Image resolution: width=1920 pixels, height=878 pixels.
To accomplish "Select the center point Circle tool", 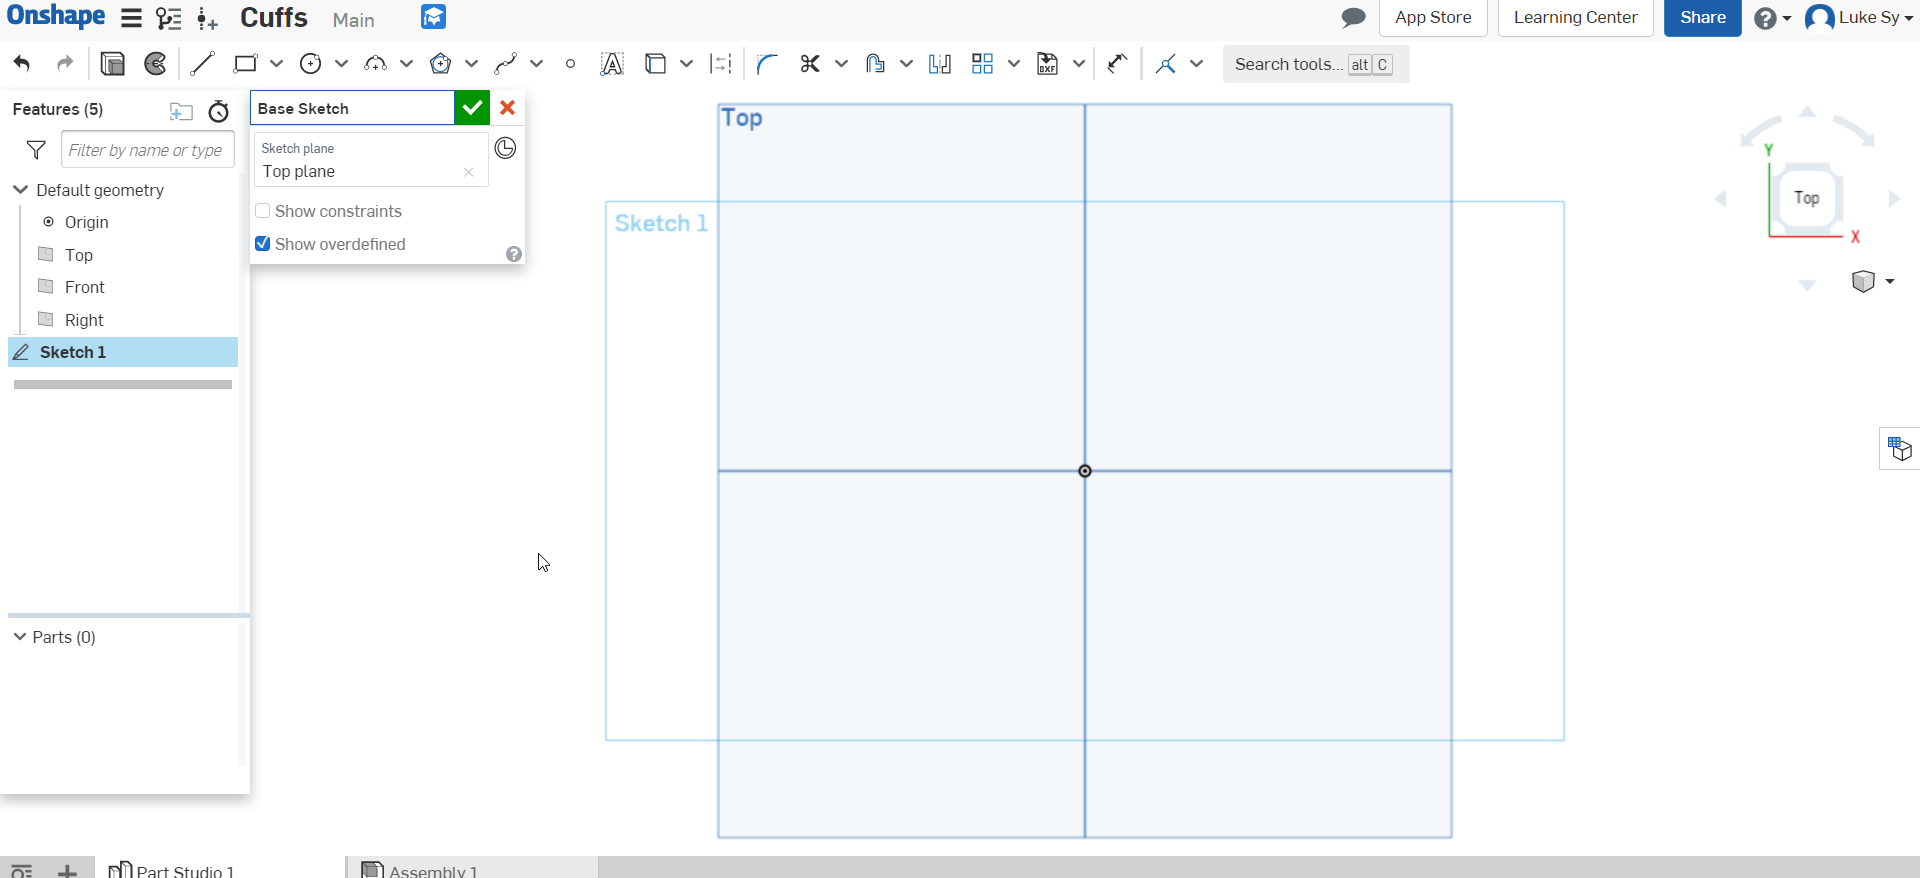I will click(311, 64).
